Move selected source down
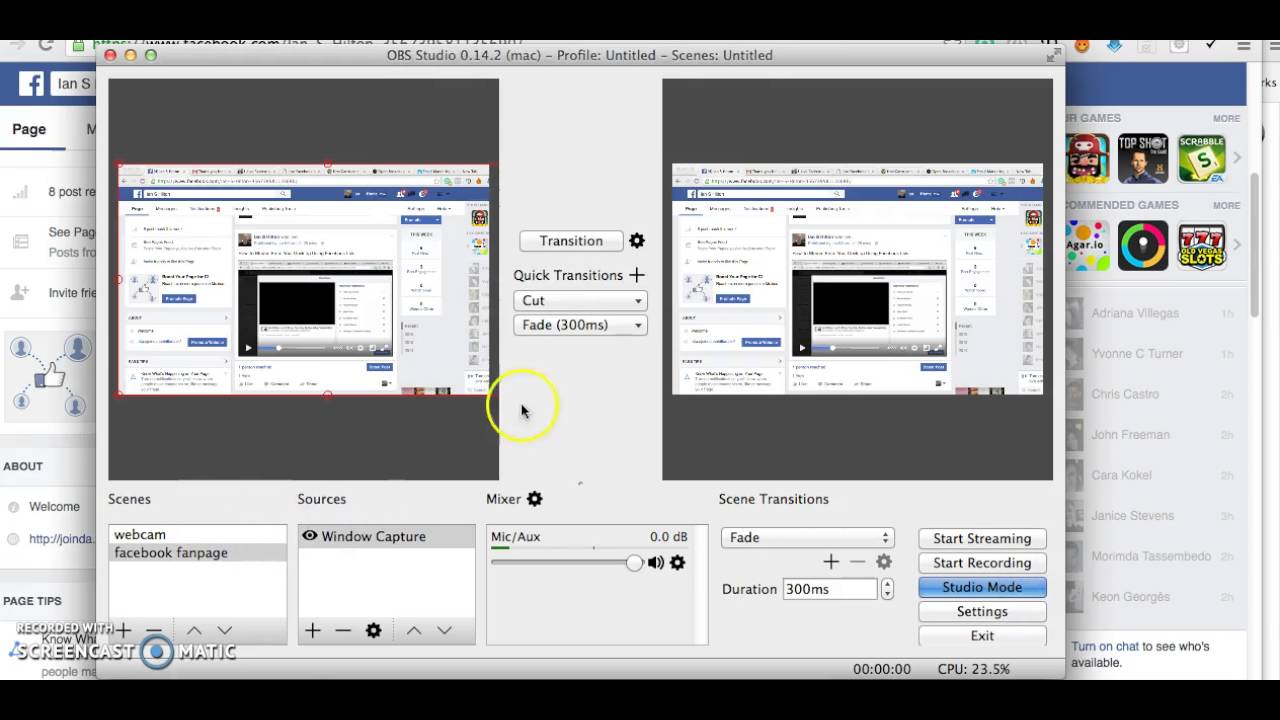 click(x=445, y=631)
